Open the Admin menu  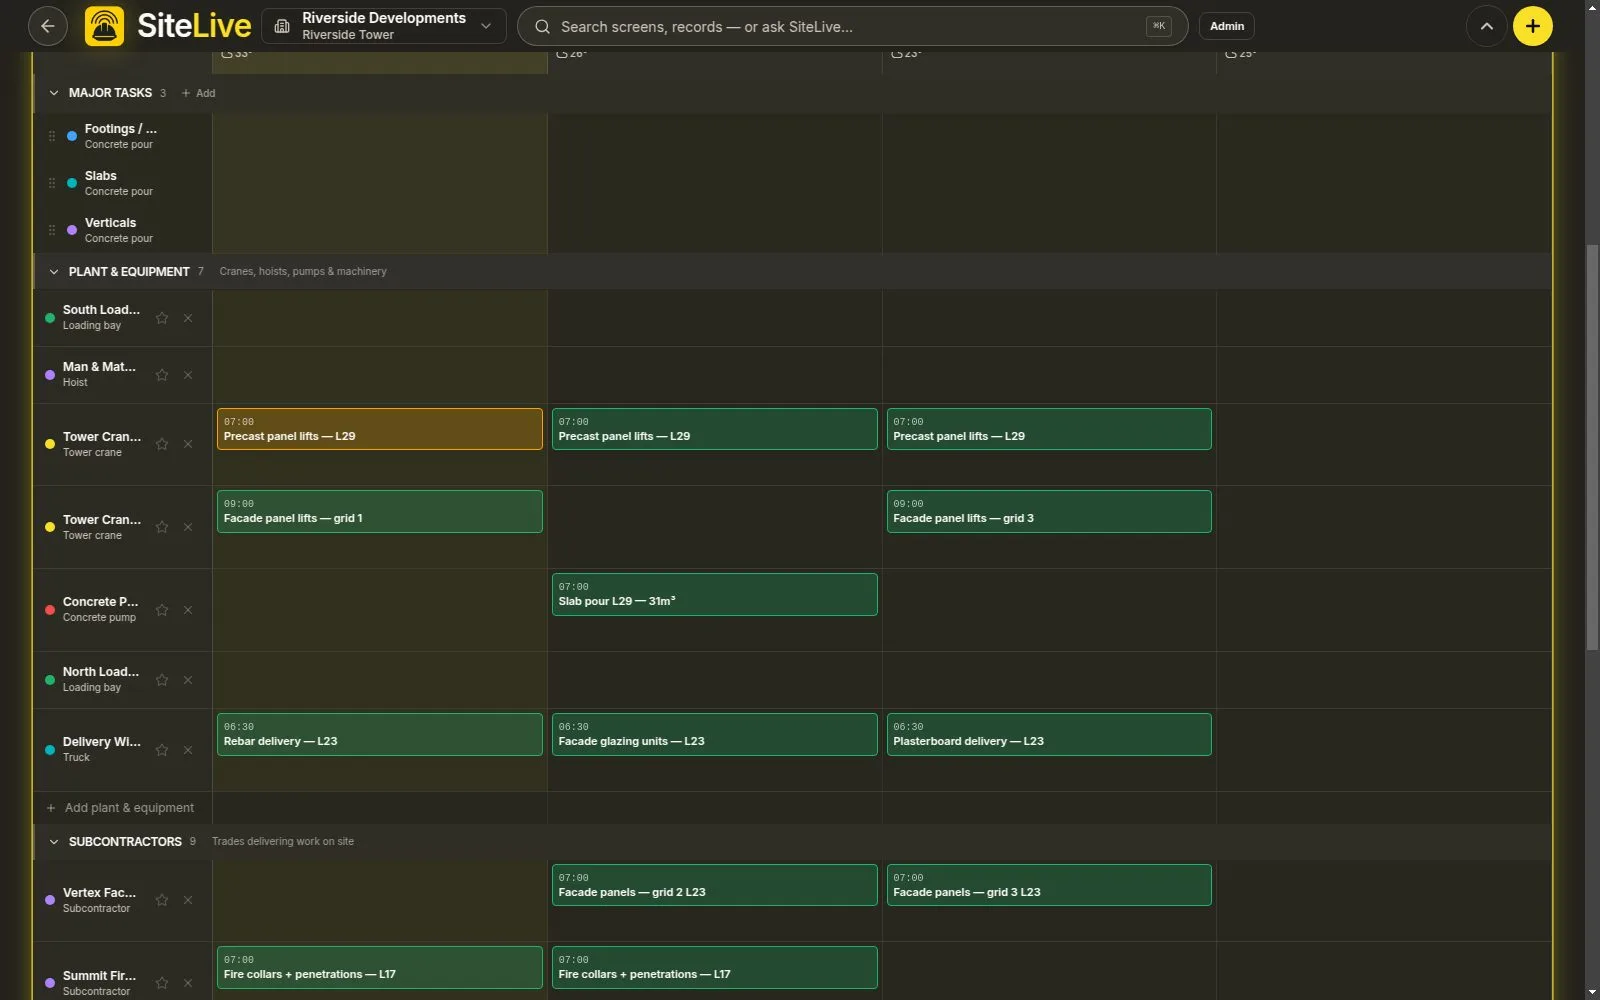coord(1227,26)
